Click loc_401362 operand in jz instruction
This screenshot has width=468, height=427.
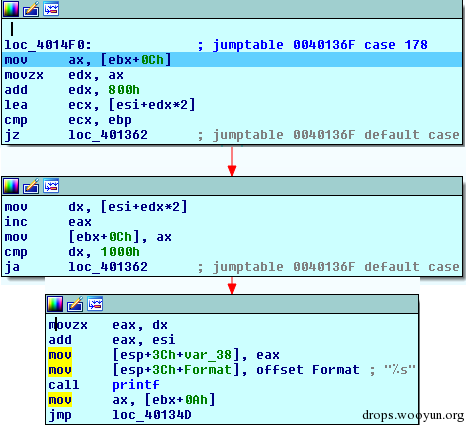coord(108,135)
